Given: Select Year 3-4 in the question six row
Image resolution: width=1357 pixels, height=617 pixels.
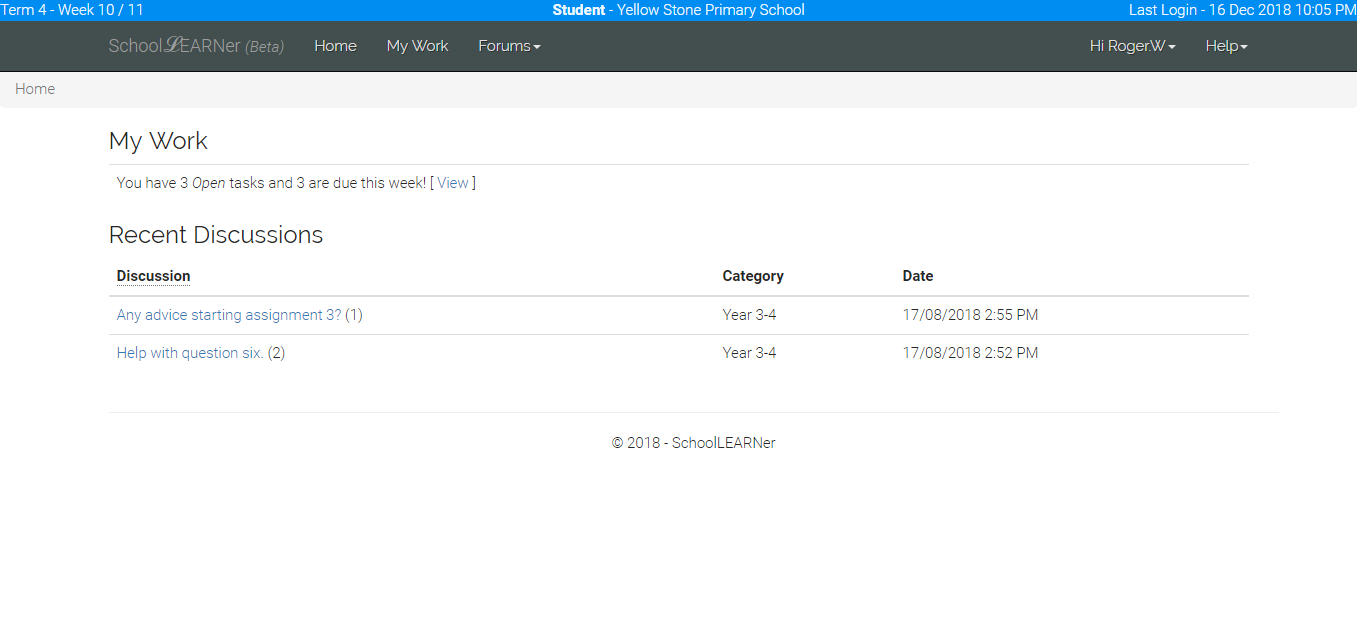Looking at the screenshot, I should click(x=749, y=353).
